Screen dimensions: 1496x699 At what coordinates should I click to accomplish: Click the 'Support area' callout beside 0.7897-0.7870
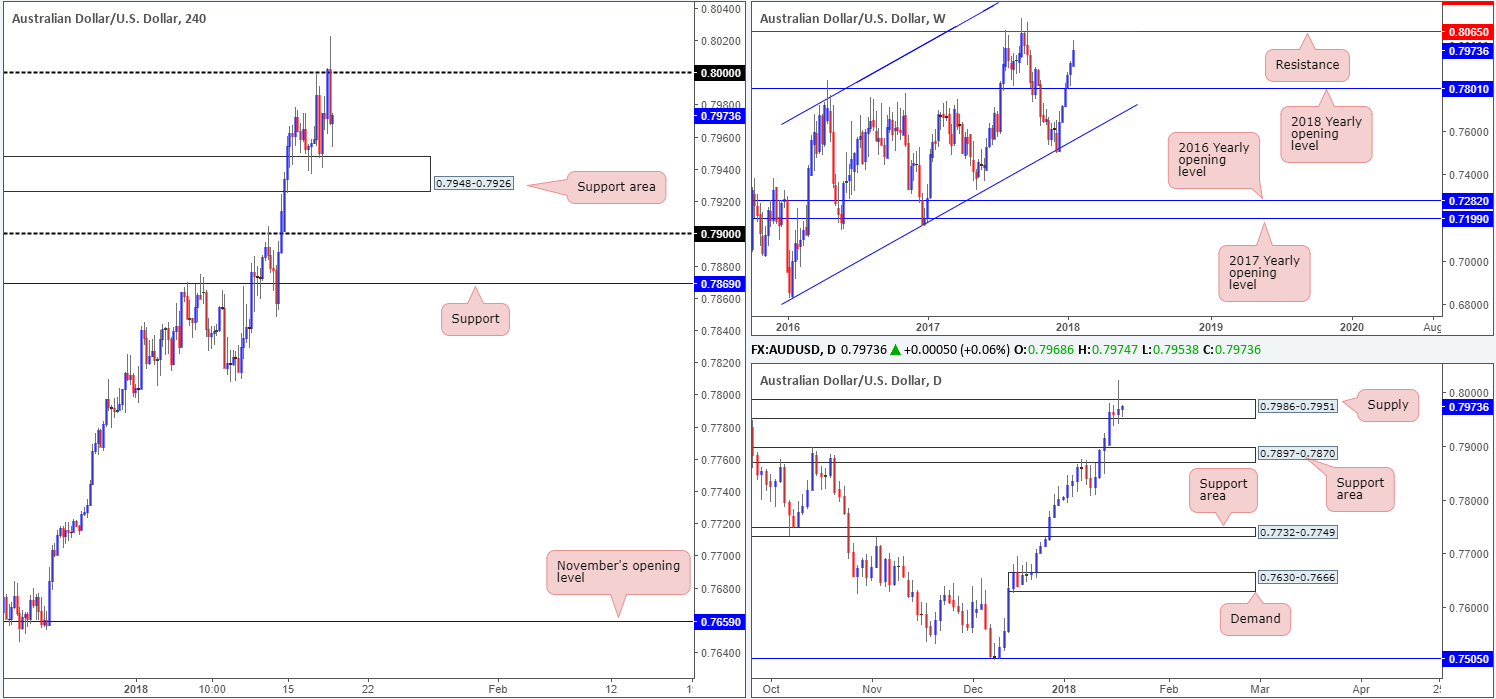coord(1360,490)
